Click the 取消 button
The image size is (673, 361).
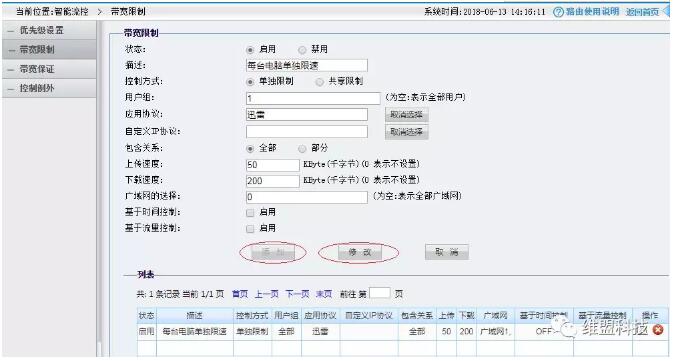pyautogui.click(x=447, y=252)
